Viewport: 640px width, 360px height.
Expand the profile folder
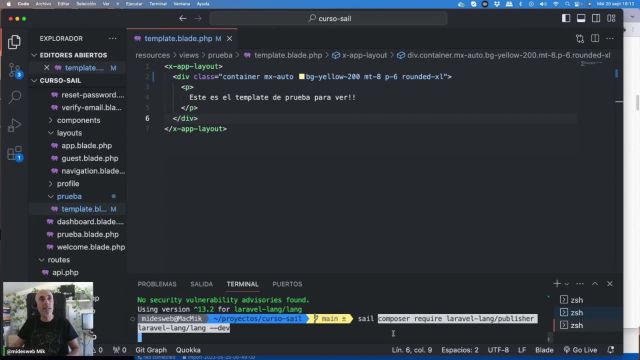click(x=67, y=184)
